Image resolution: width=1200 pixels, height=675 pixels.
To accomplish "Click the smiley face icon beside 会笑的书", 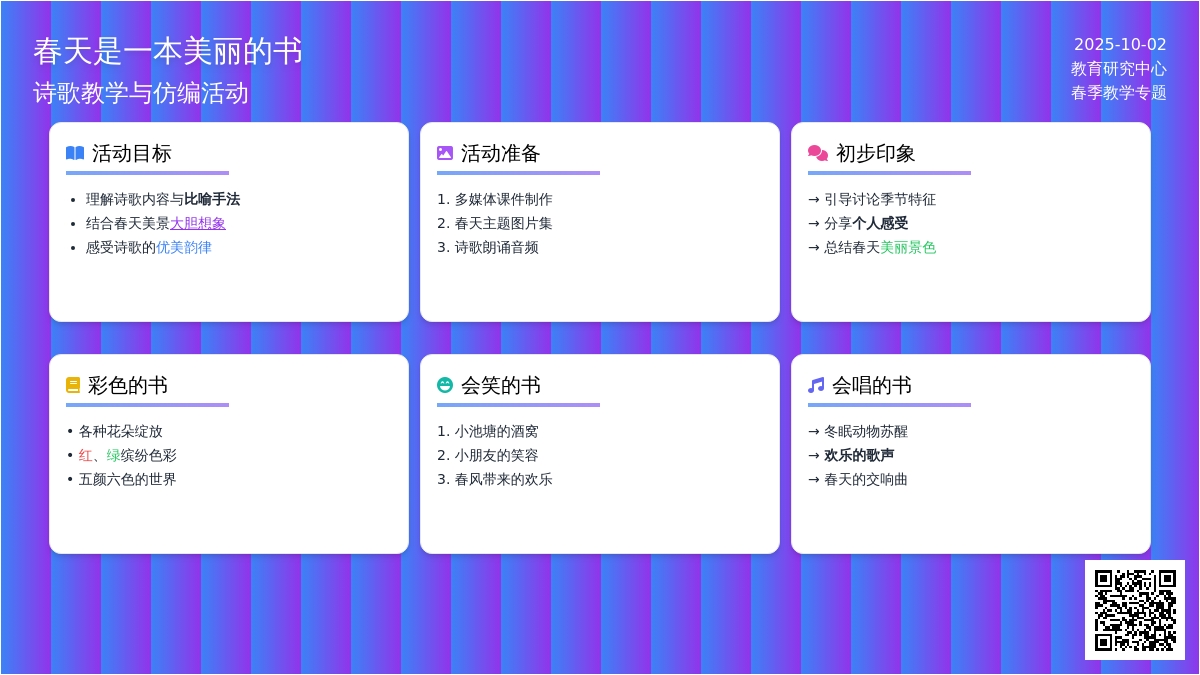I will [445, 385].
